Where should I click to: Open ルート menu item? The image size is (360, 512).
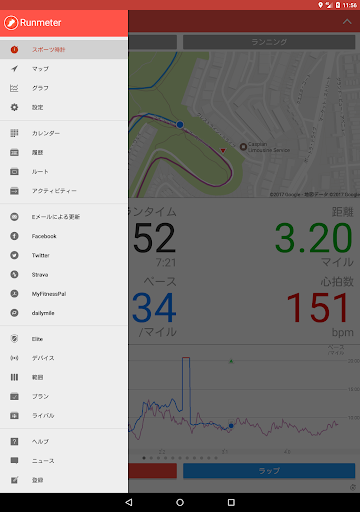[x=64, y=172]
